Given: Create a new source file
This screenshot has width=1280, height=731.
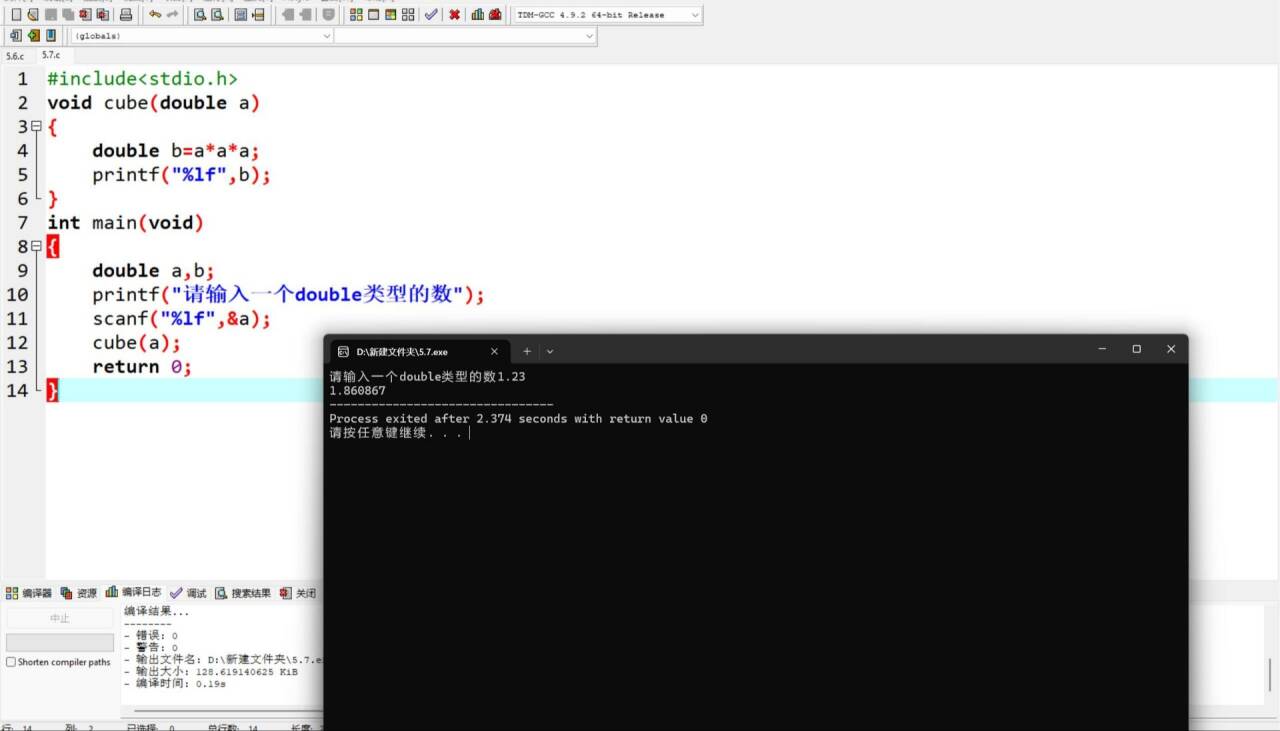Looking at the screenshot, I should click(x=14, y=15).
